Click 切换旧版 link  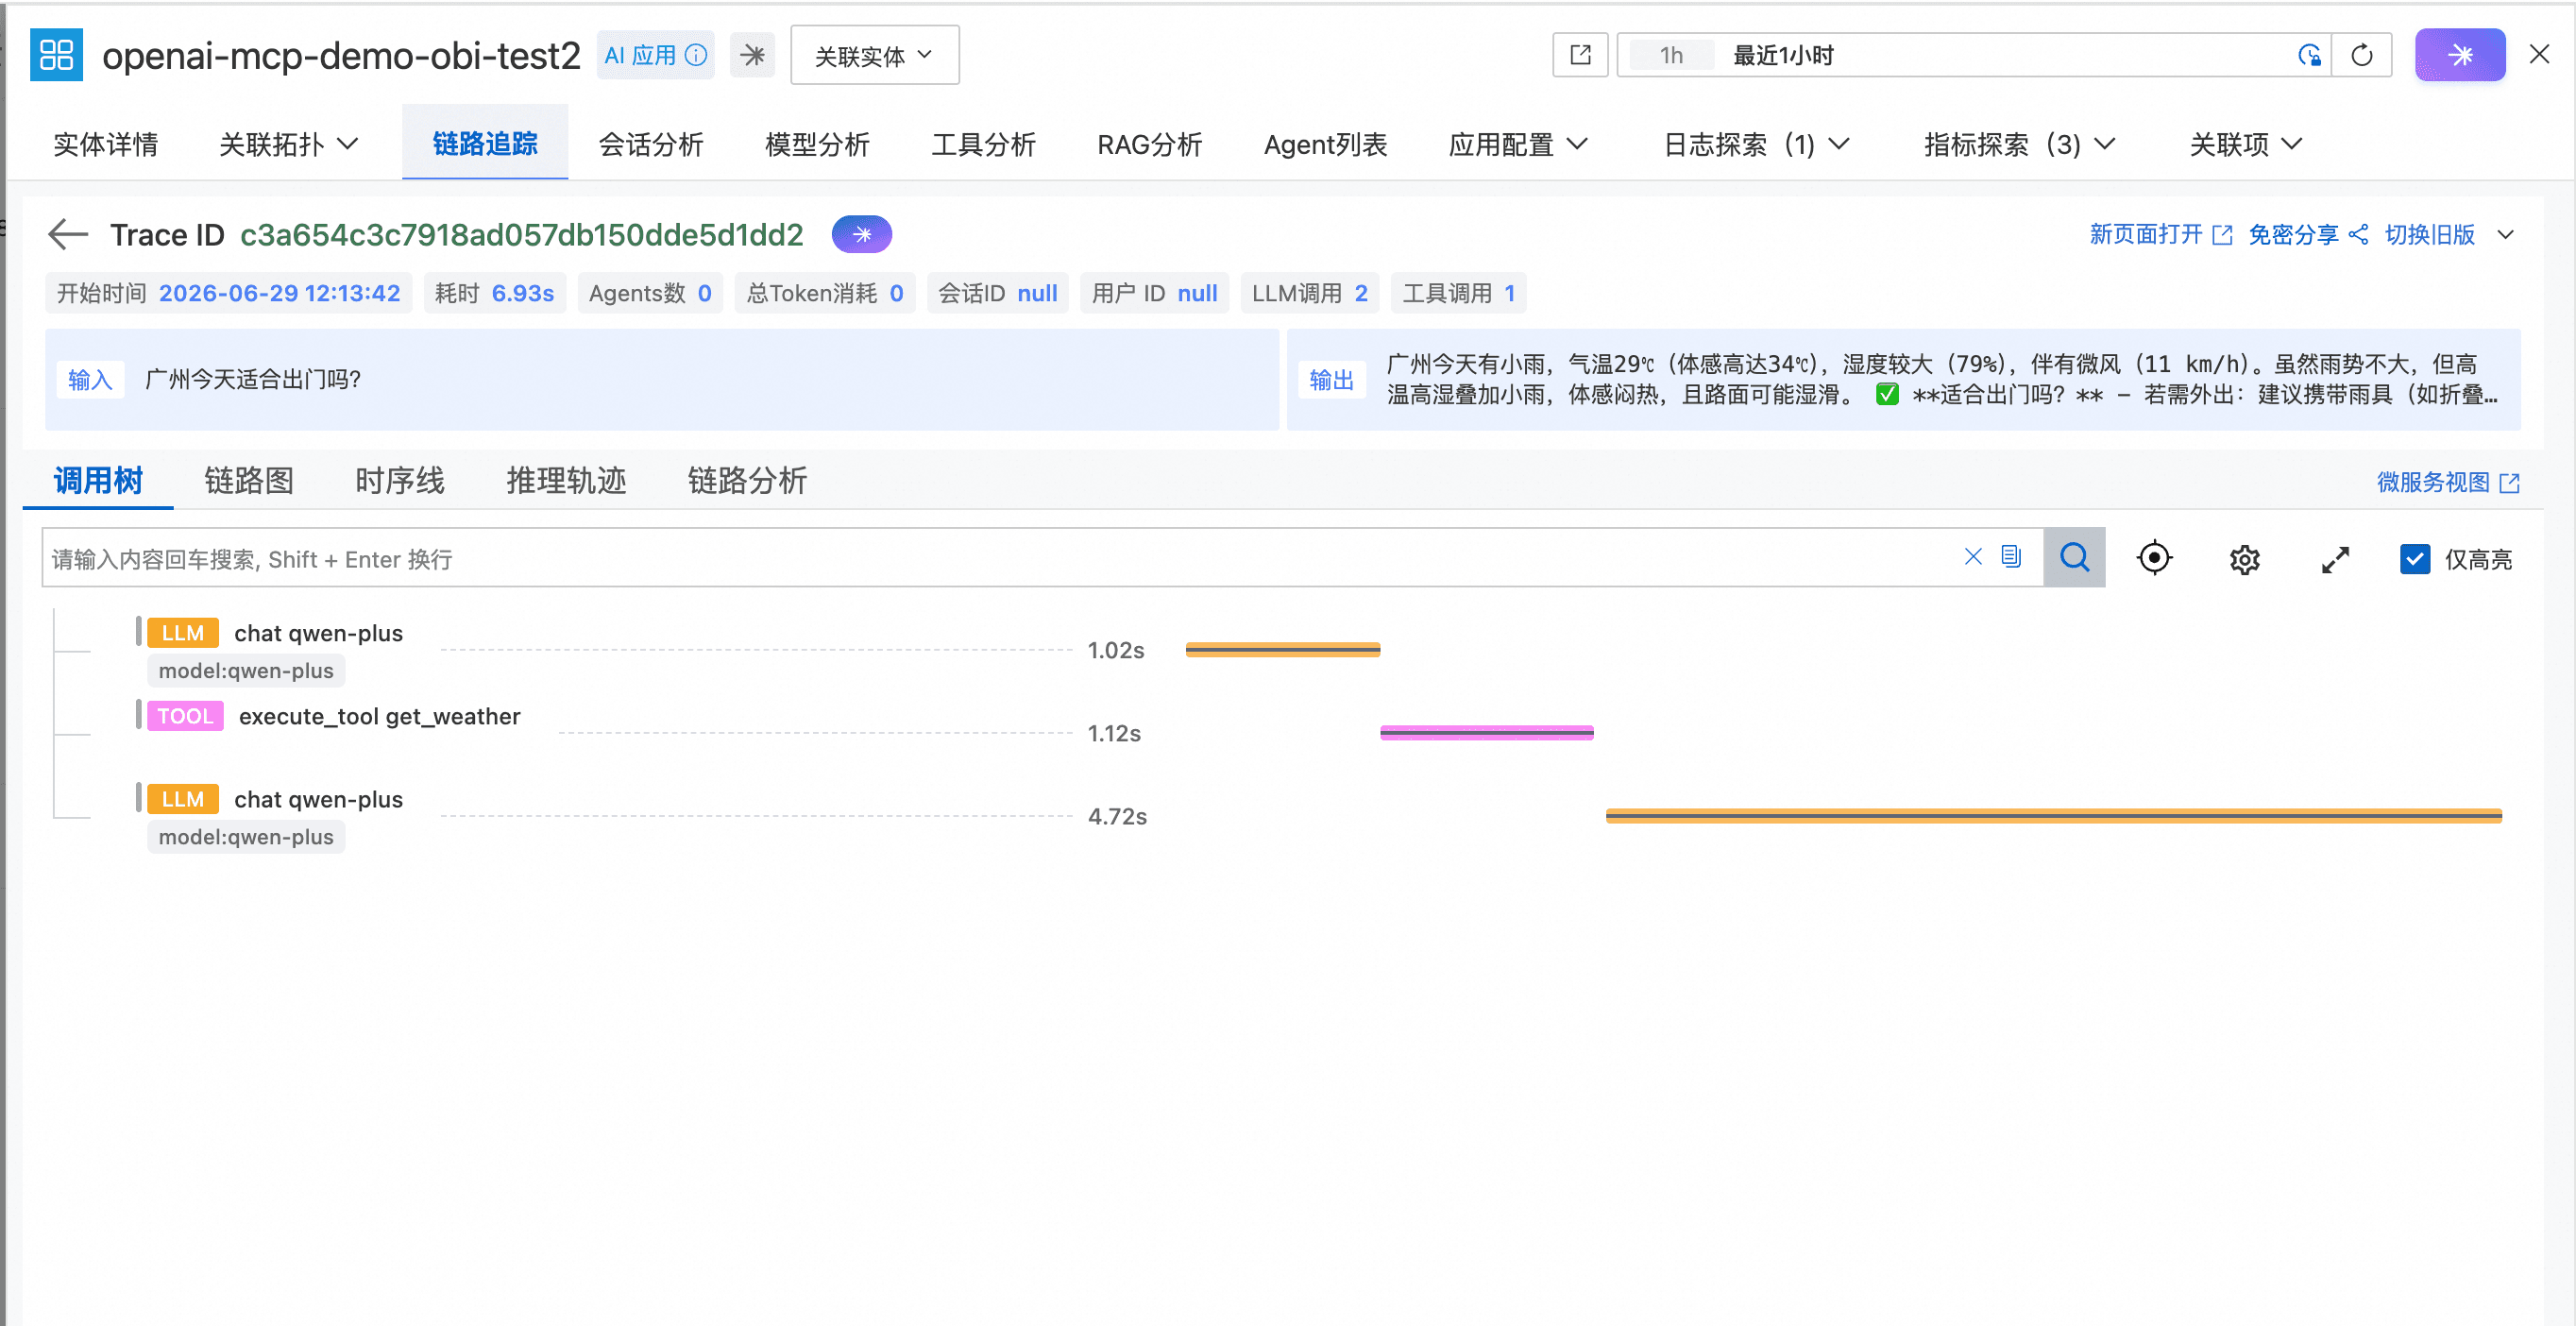[x=2429, y=234]
